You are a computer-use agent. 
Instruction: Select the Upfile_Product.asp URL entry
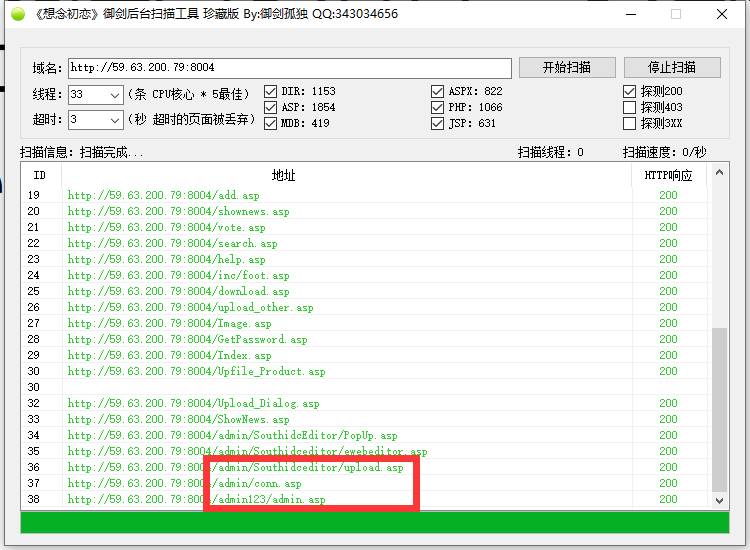(x=196, y=372)
